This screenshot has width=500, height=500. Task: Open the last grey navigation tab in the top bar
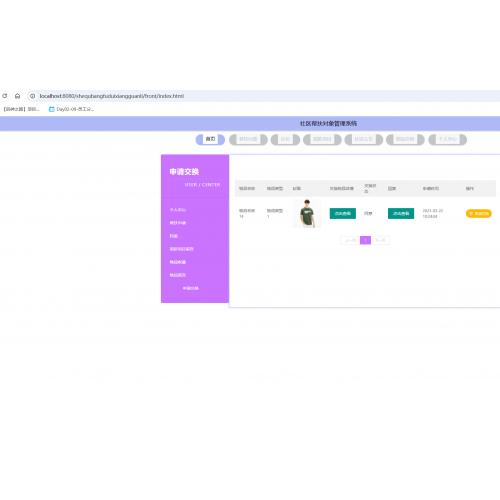click(x=448, y=139)
